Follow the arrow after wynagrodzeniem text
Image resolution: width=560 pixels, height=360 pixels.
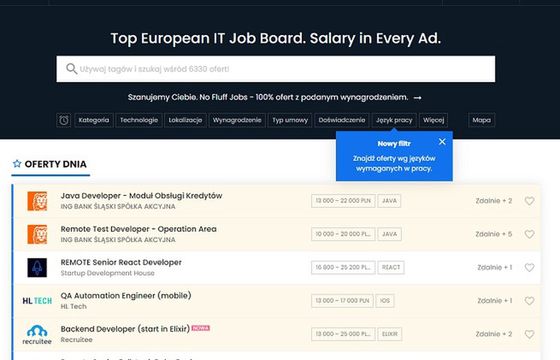[418, 98]
